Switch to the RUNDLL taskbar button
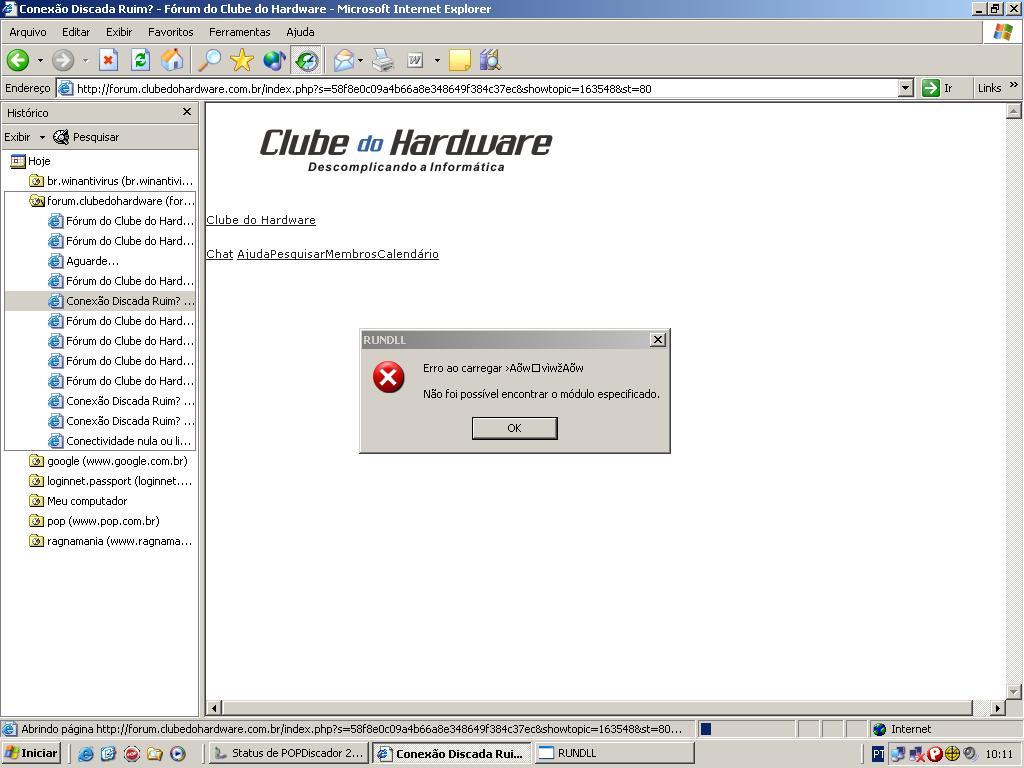The height and width of the screenshot is (768, 1024). [614, 753]
